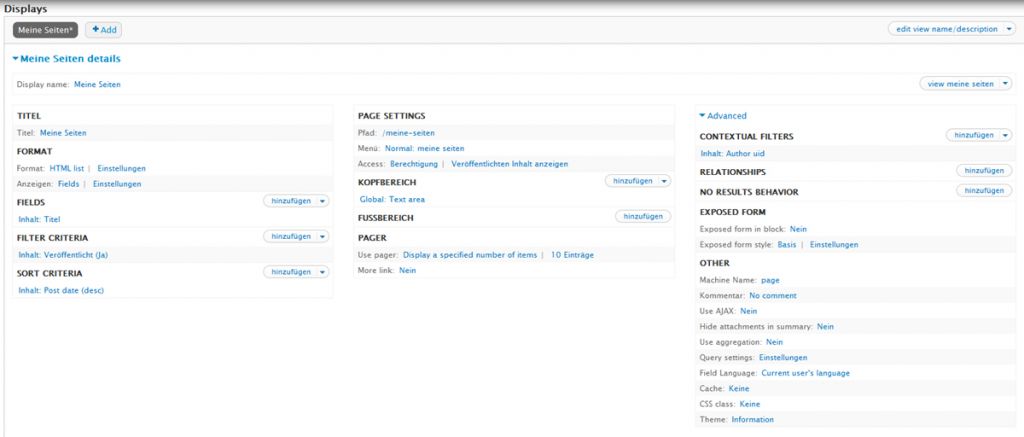
Task: Click the Use AJAX Nein setting
Action: click(x=748, y=311)
